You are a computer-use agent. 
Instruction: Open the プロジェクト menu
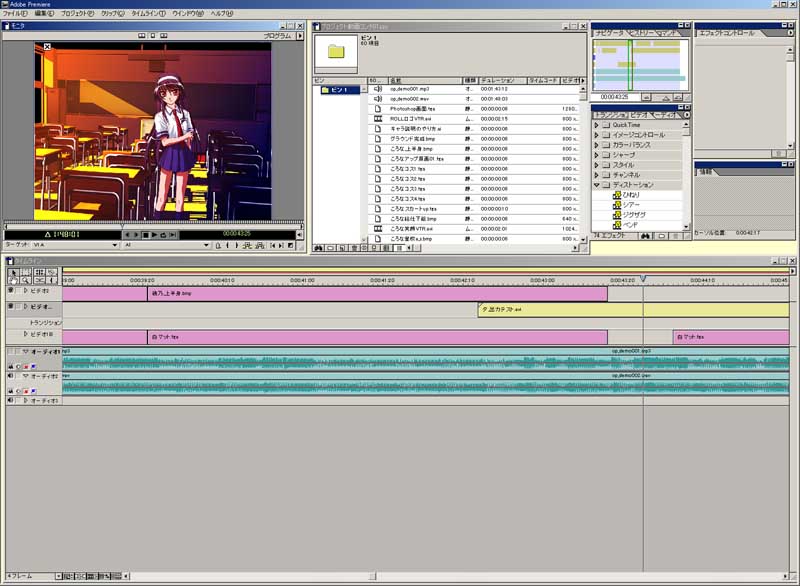coord(78,14)
